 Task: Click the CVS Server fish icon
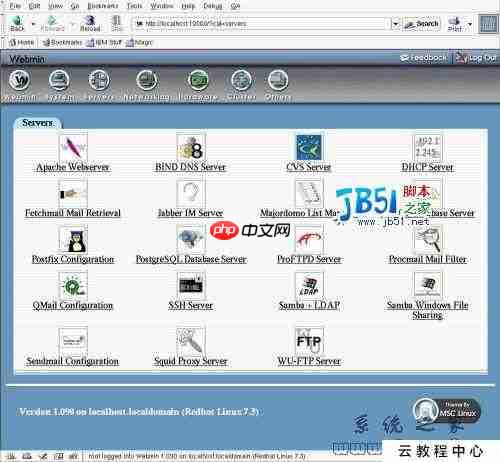click(x=309, y=147)
